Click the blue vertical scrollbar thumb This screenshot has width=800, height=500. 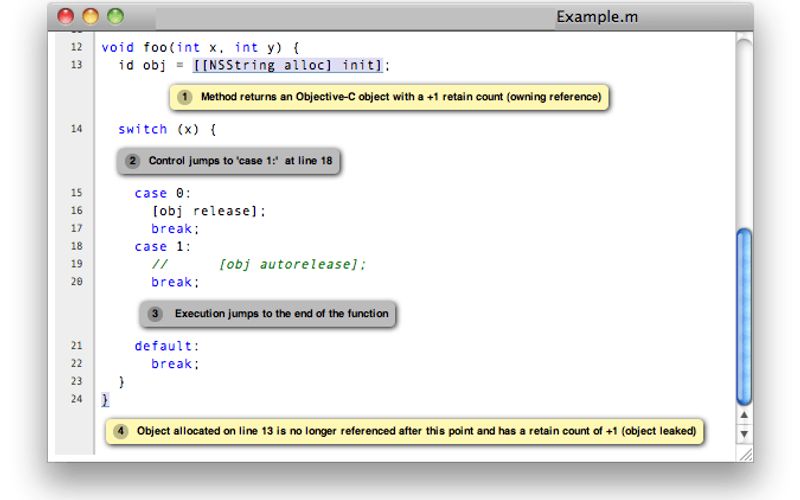tap(743, 315)
